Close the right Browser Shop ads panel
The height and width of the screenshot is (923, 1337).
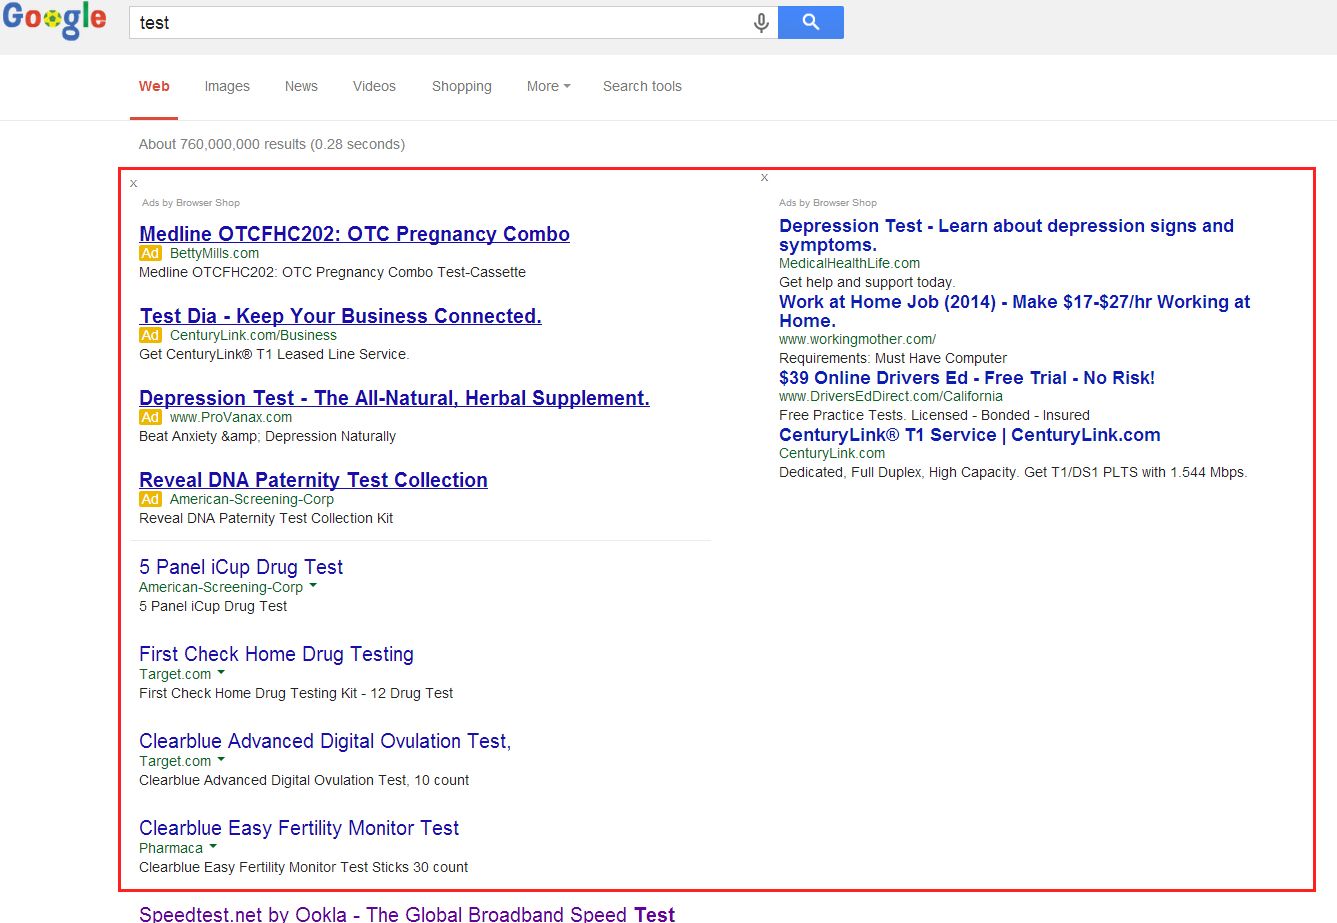coord(764,178)
